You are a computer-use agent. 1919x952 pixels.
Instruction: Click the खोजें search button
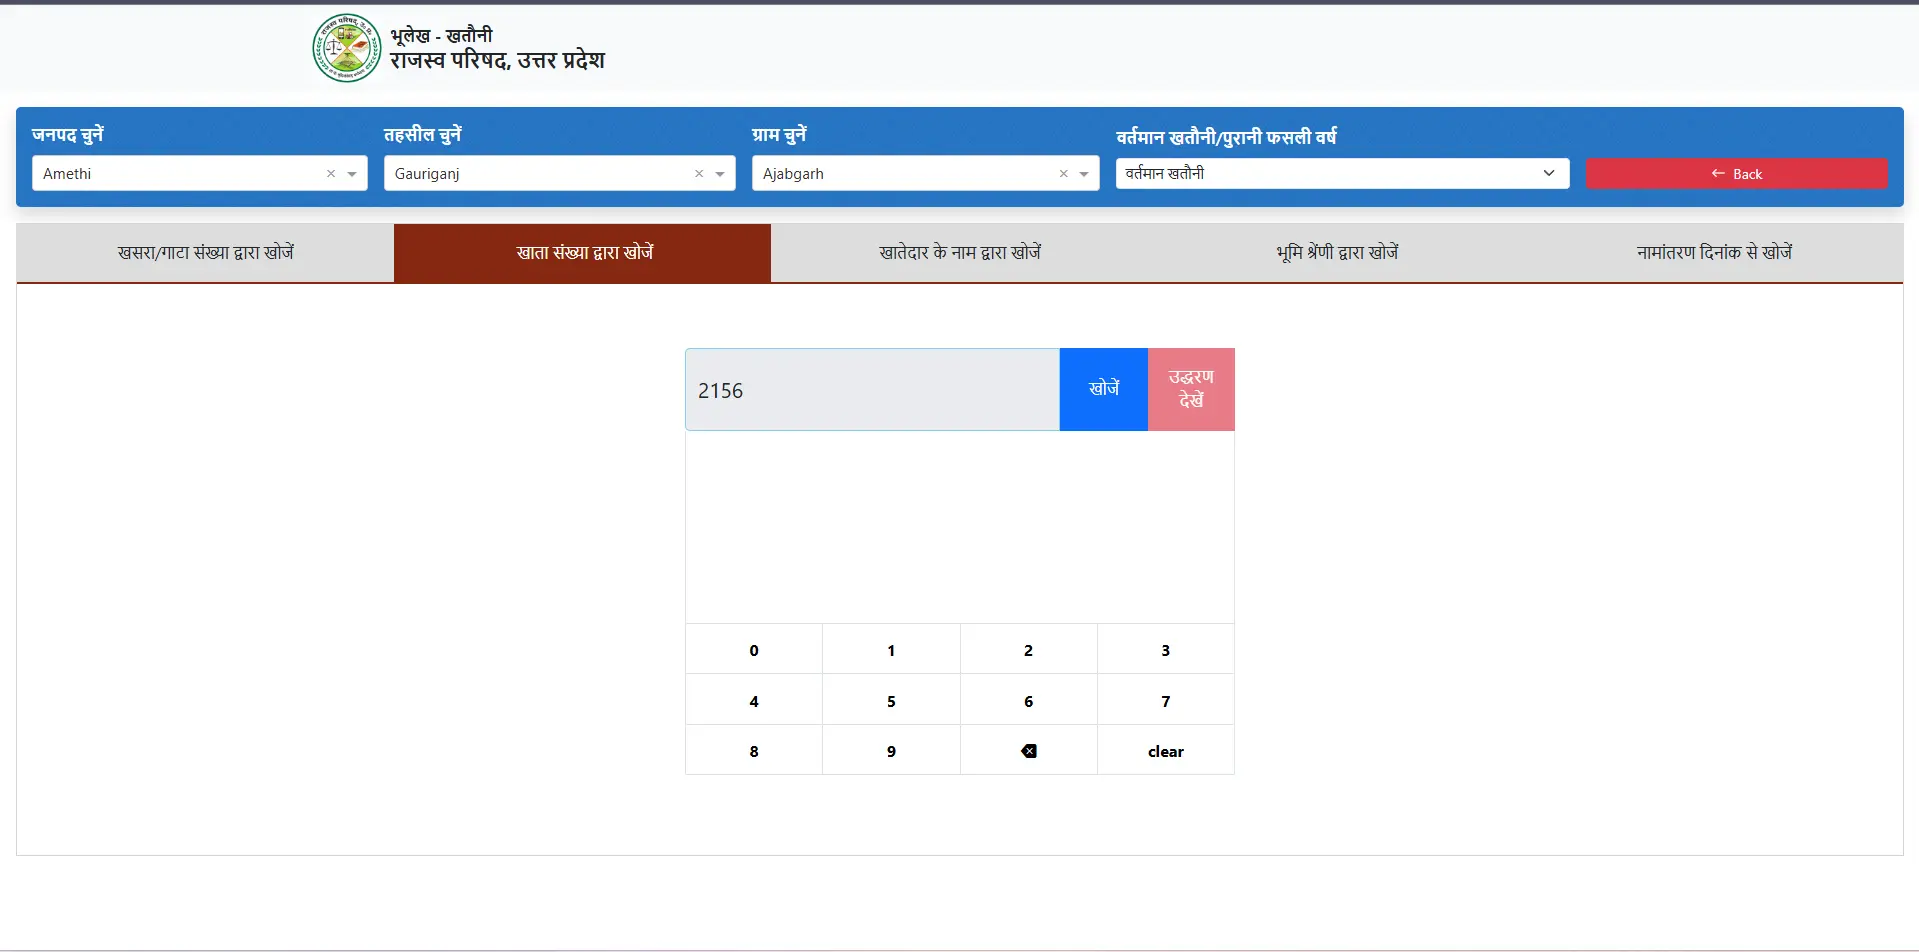pos(1103,389)
